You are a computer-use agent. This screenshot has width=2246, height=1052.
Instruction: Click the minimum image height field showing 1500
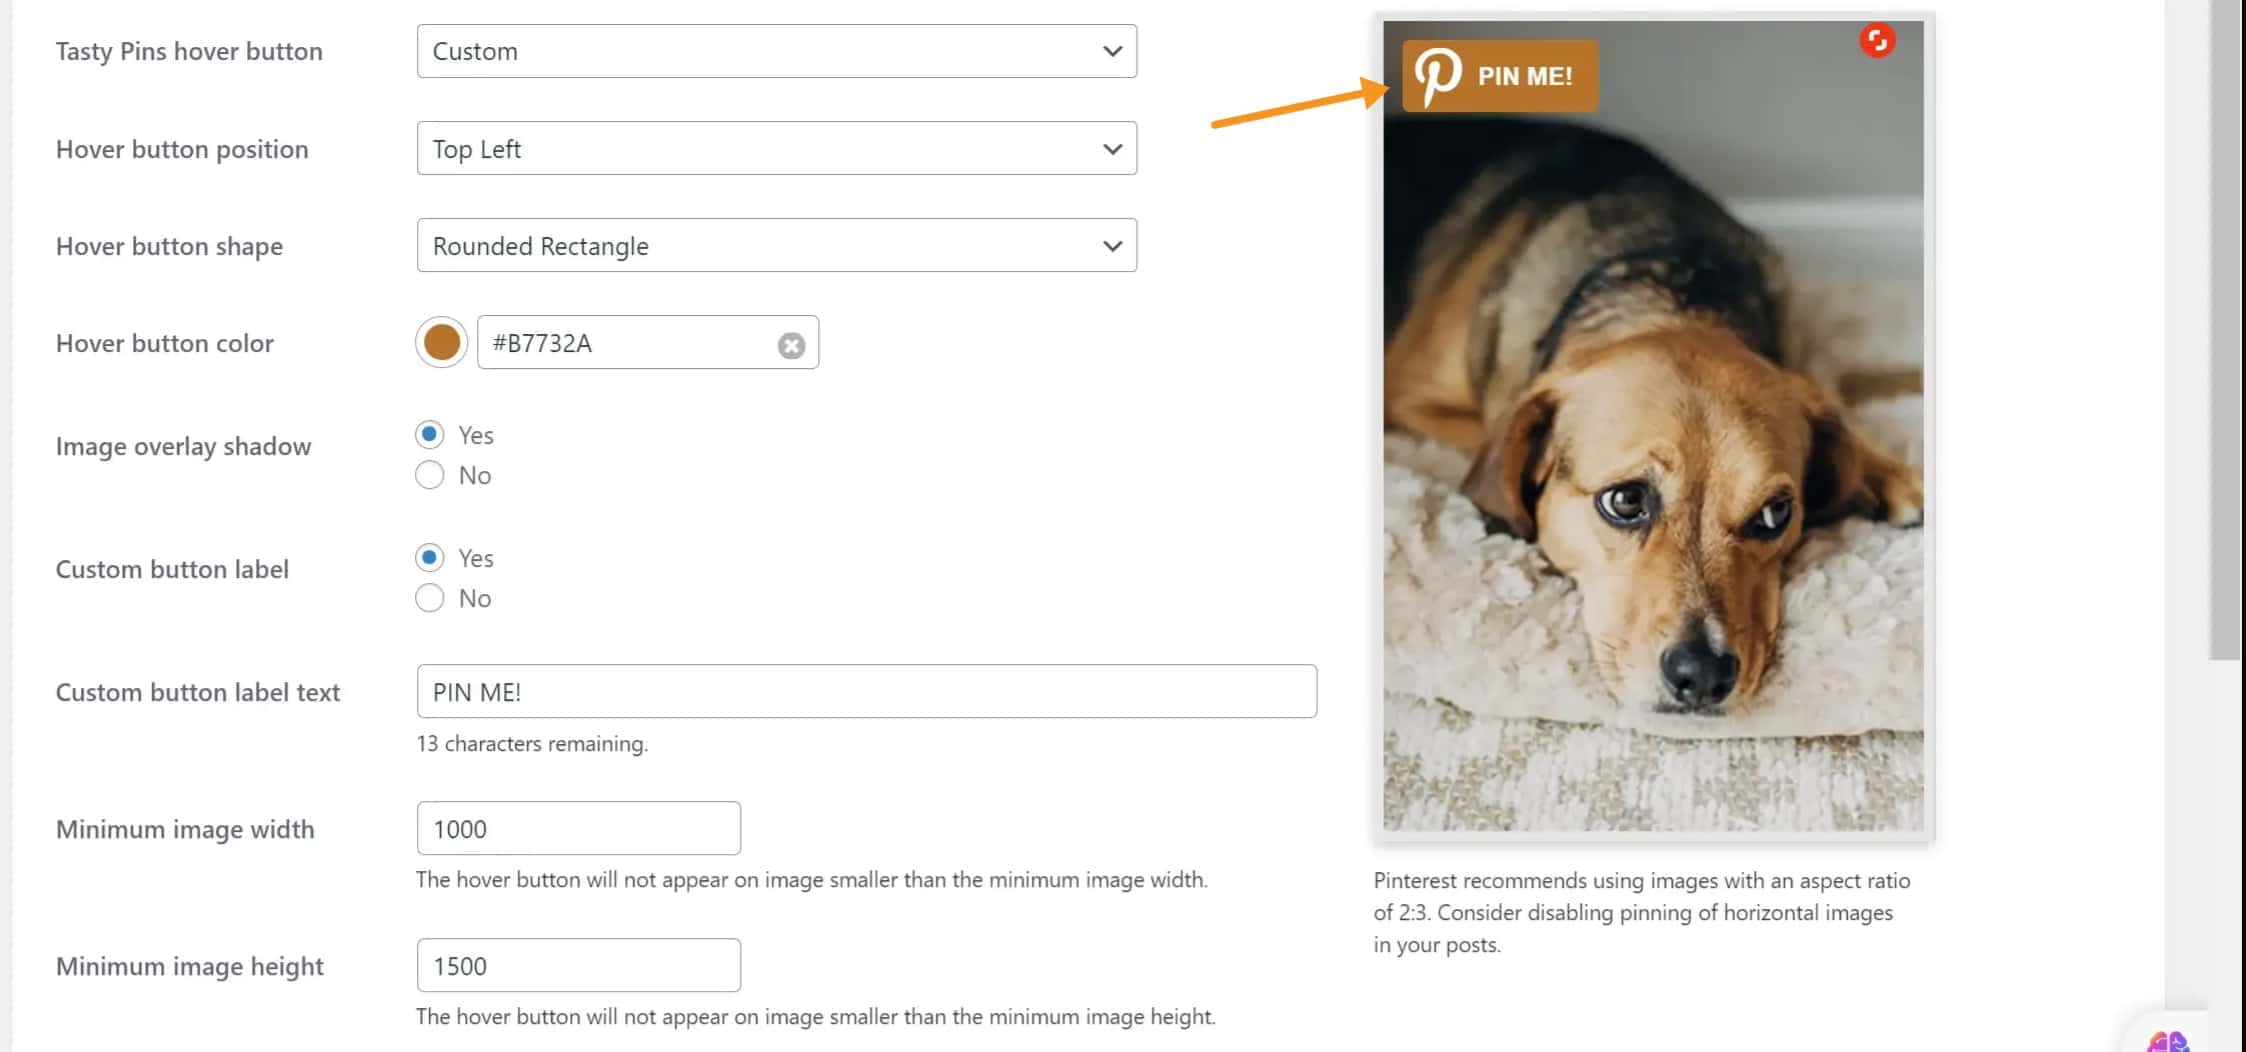[578, 965]
